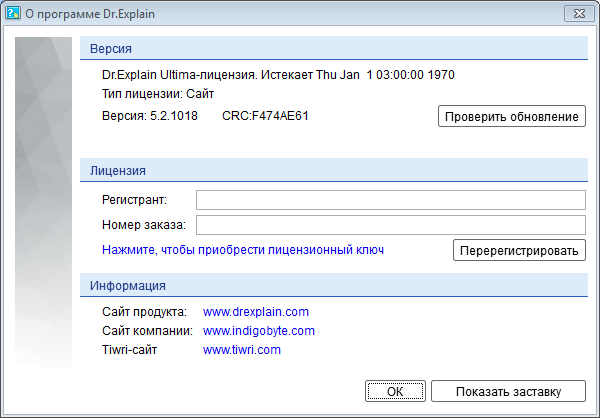The width and height of the screenshot is (600, 418).
Task: Click the Версия: 5.2.1018 version text
Action: pyautogui.click(x=150, y=116)
